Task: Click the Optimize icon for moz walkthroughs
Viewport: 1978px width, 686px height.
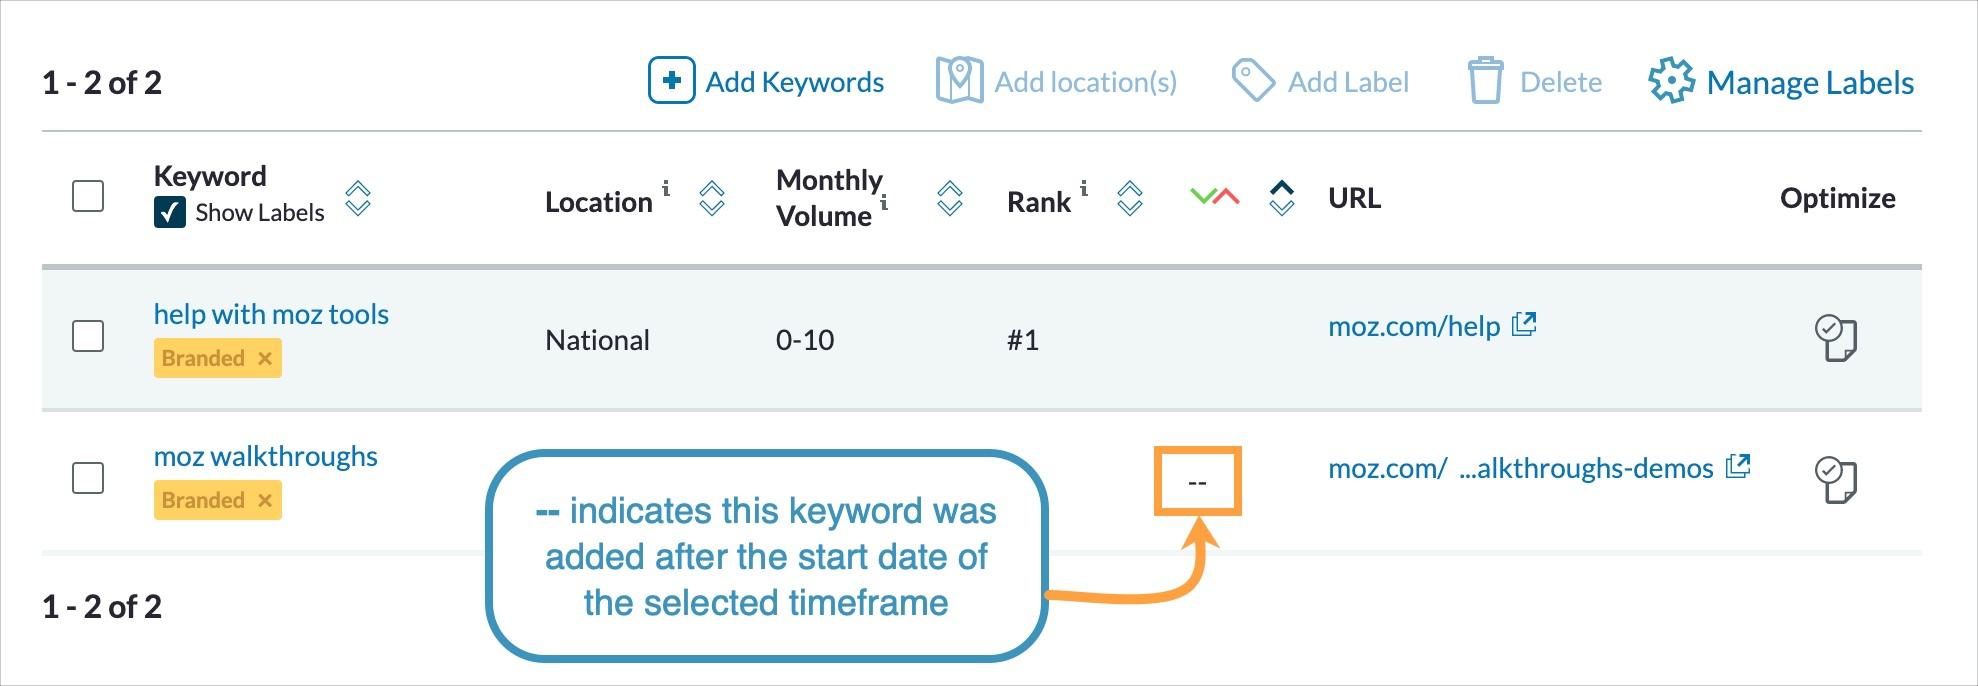Action: pos(1837,480)
